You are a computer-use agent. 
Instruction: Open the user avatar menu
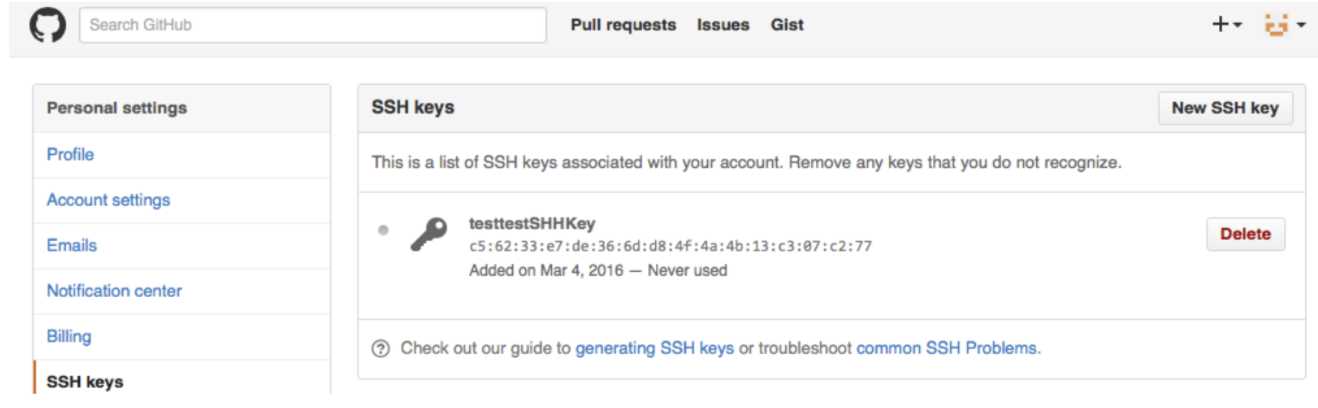pos(1285,25)
